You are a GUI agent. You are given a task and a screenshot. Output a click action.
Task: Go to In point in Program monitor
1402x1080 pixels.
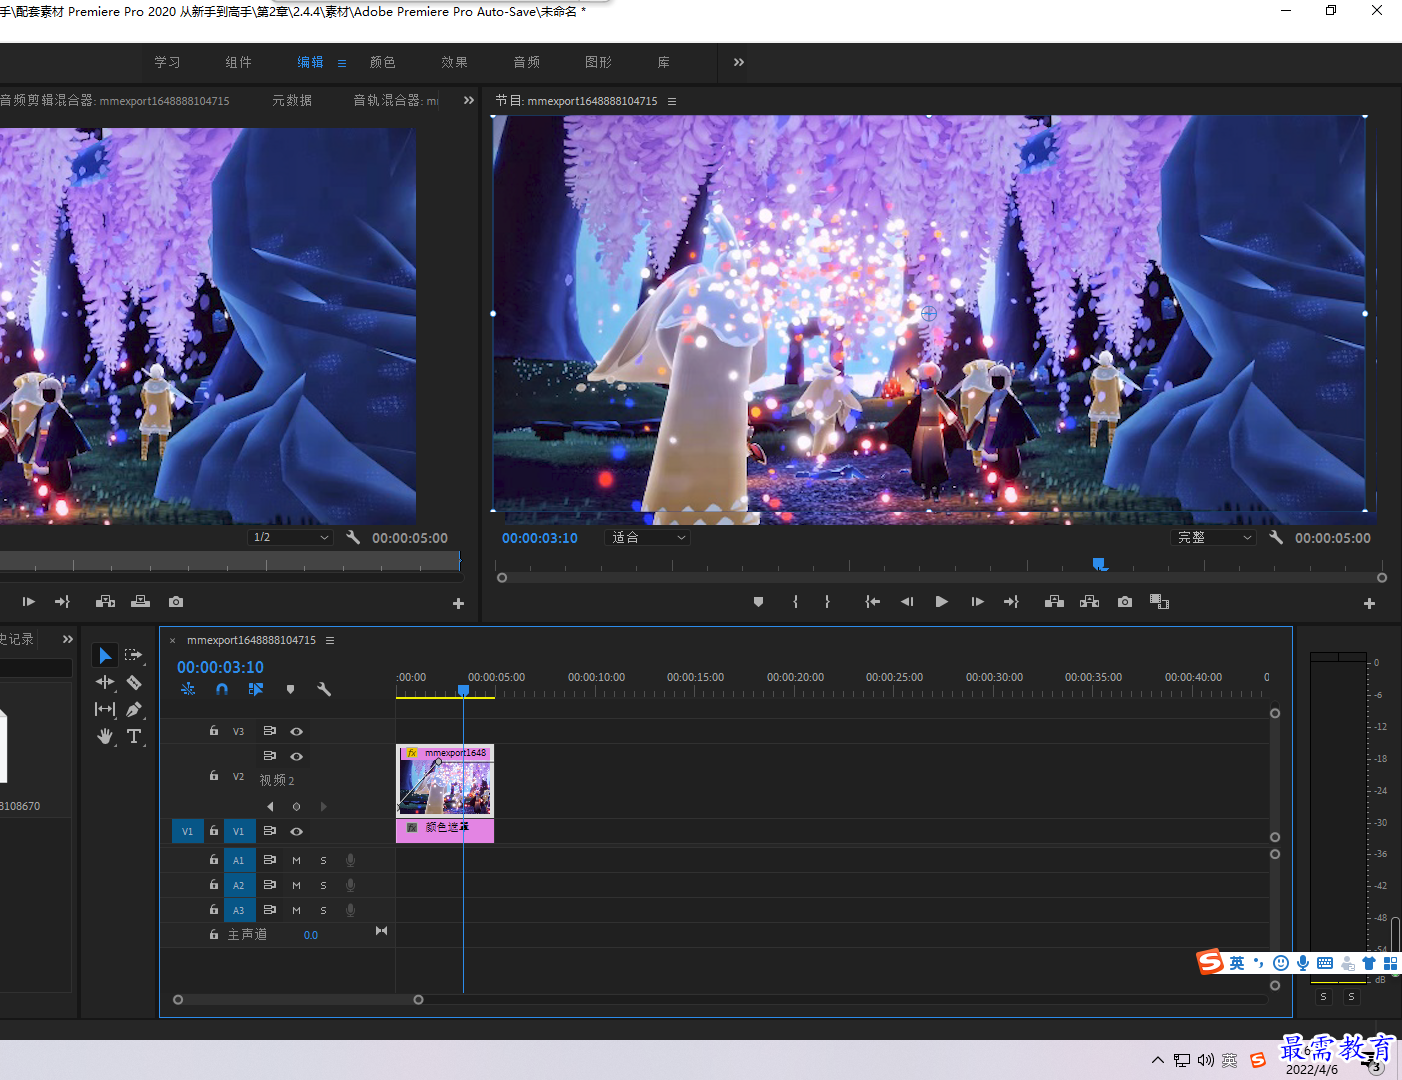click(873, 602)
